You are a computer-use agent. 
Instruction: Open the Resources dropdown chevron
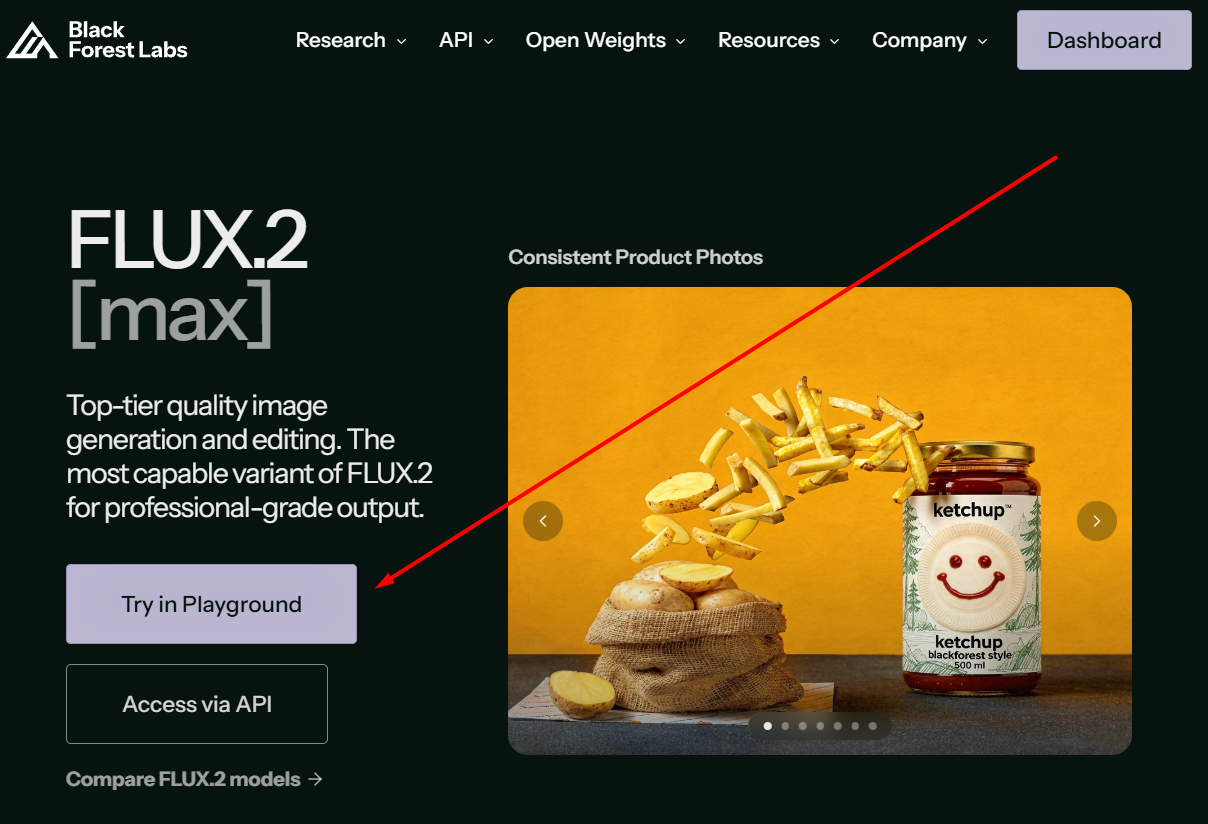(x=835, y=41)
